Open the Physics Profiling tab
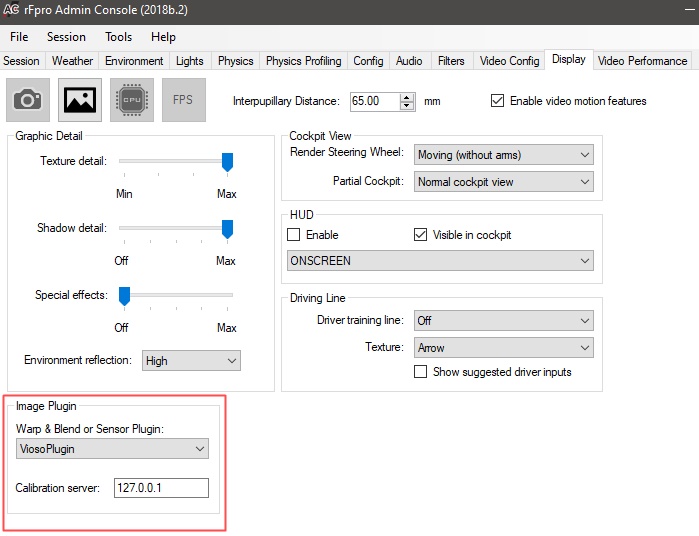The image size is (699, 536). point(303,61)
